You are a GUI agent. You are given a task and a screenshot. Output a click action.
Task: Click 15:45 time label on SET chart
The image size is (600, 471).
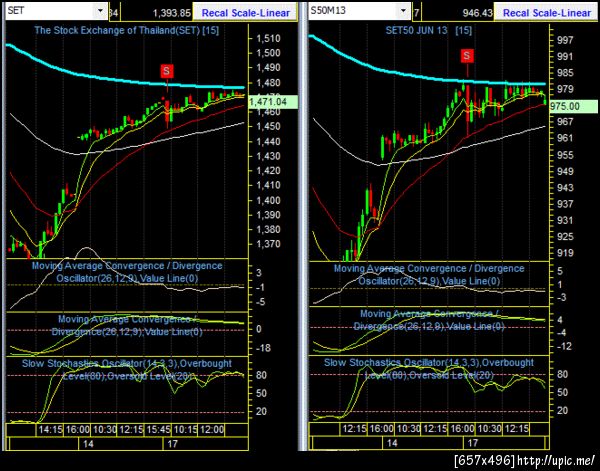[157, 430]
